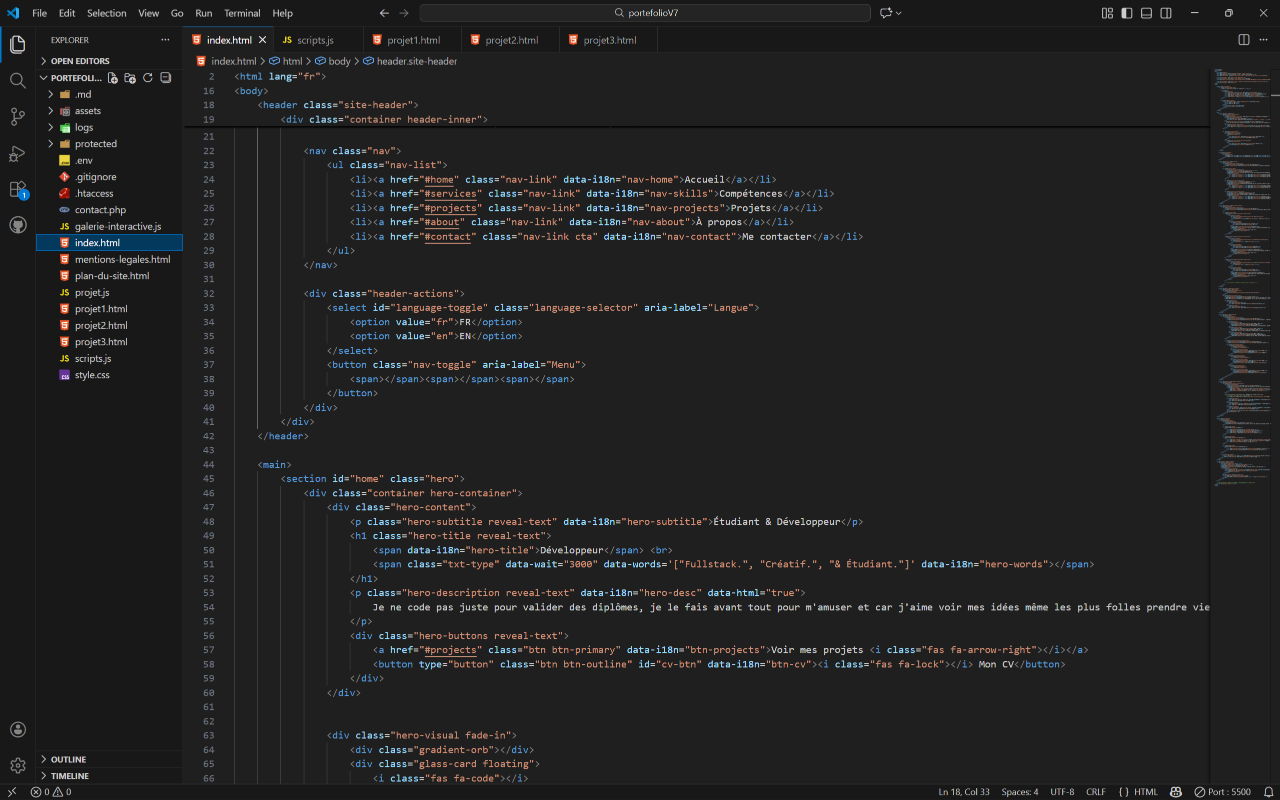This screenshot has height=800, width=1280.
Task: Open the Extensions view with the badge
Action: [x=17, y=190]
